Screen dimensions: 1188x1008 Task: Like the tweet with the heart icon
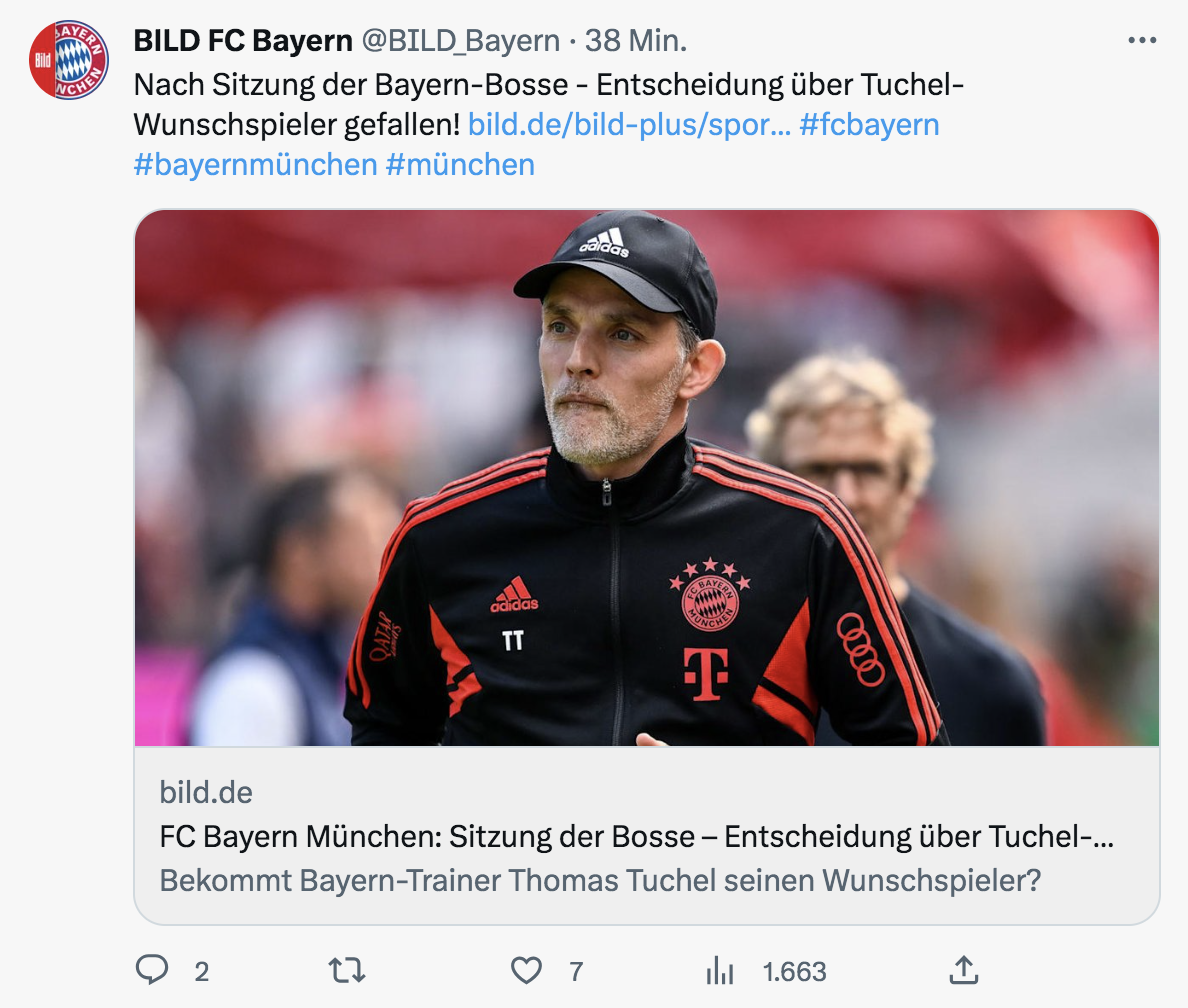coord(526,970)
